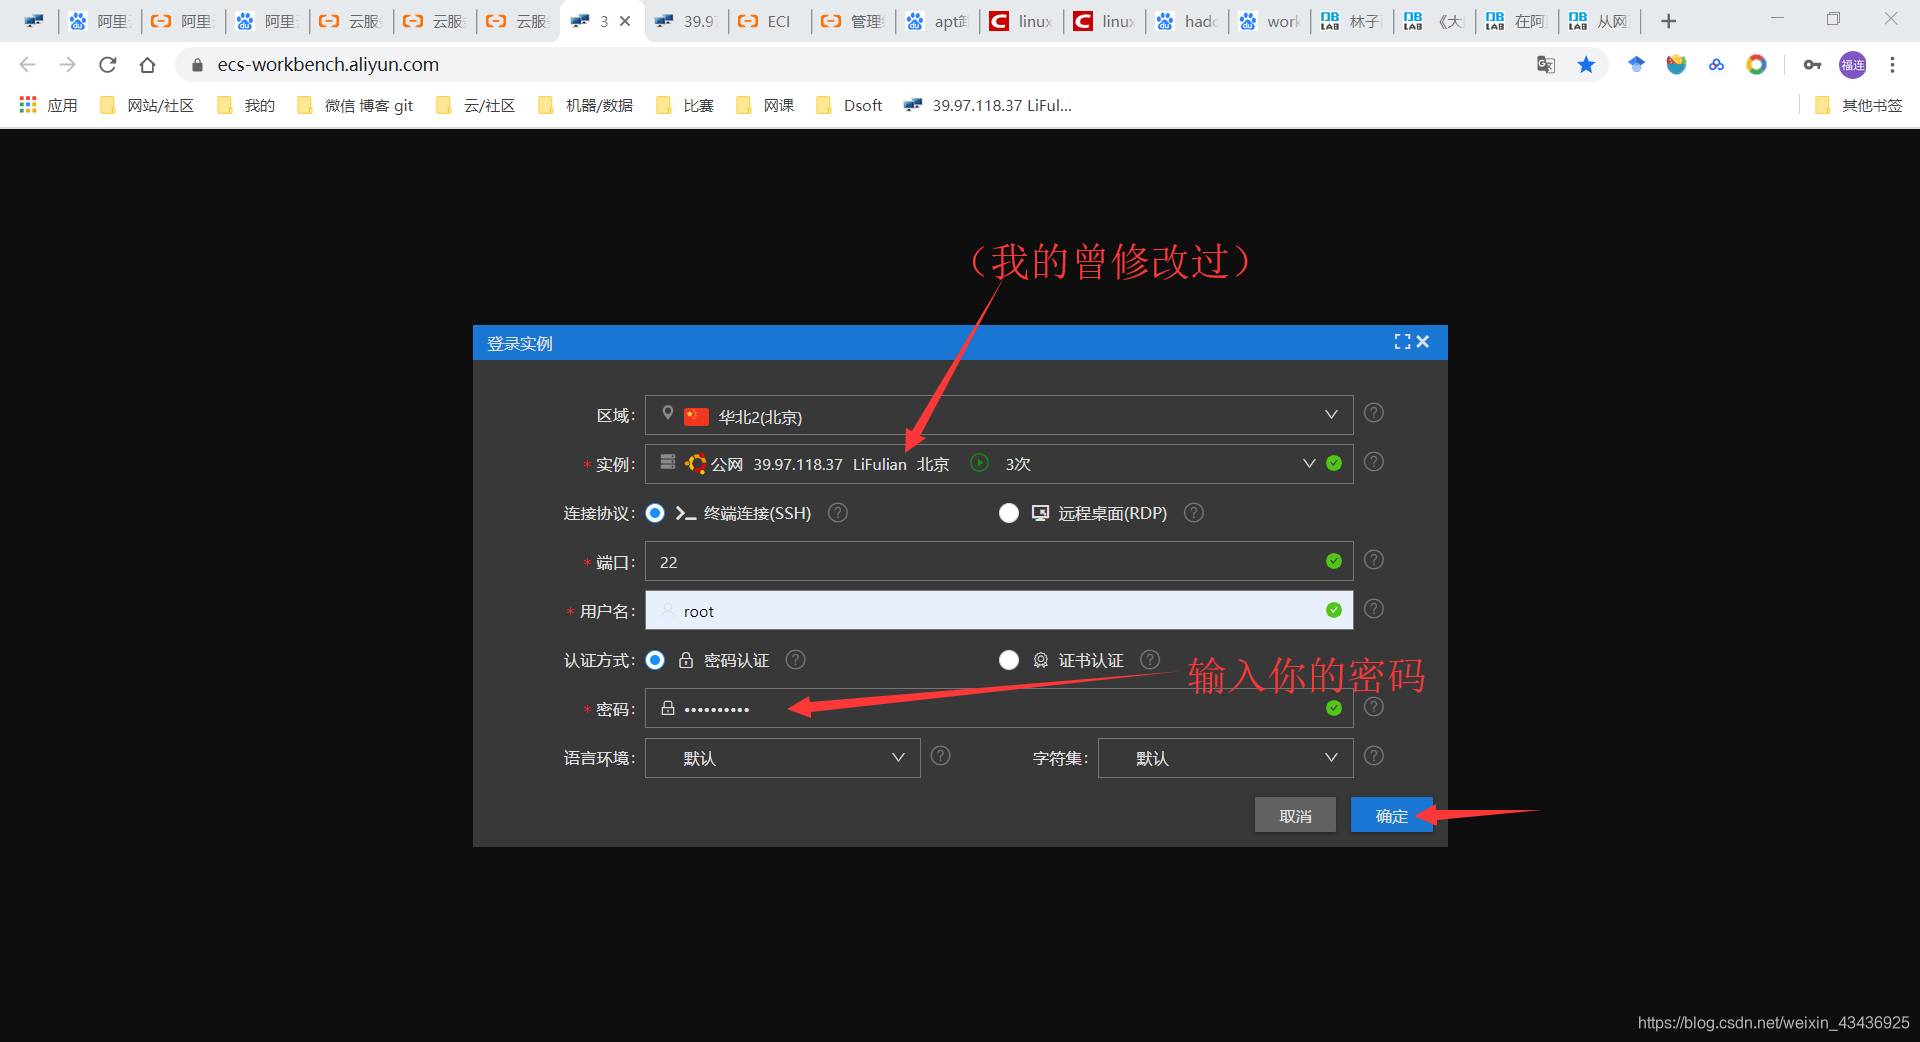Switch to the ECI browser tab

(x=770, y=21)
